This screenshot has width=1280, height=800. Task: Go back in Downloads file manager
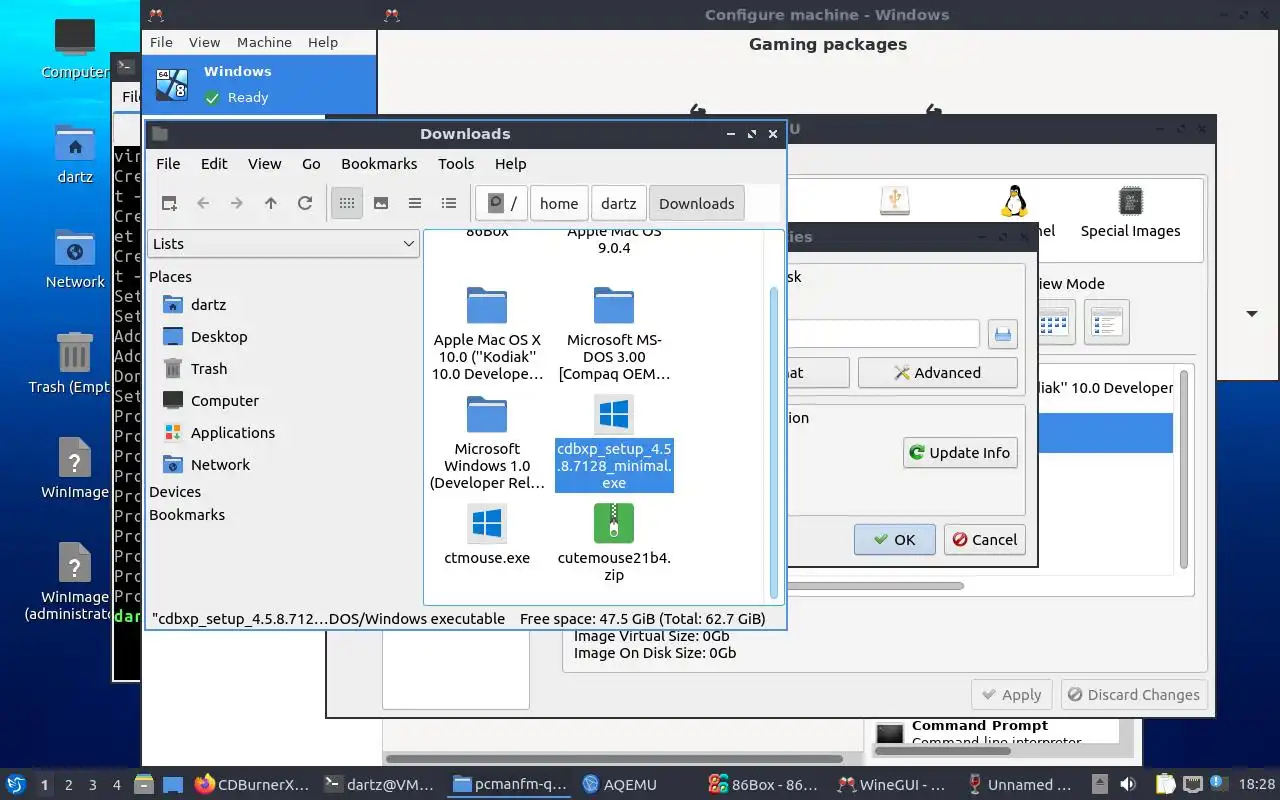click(x=203, y=203)
